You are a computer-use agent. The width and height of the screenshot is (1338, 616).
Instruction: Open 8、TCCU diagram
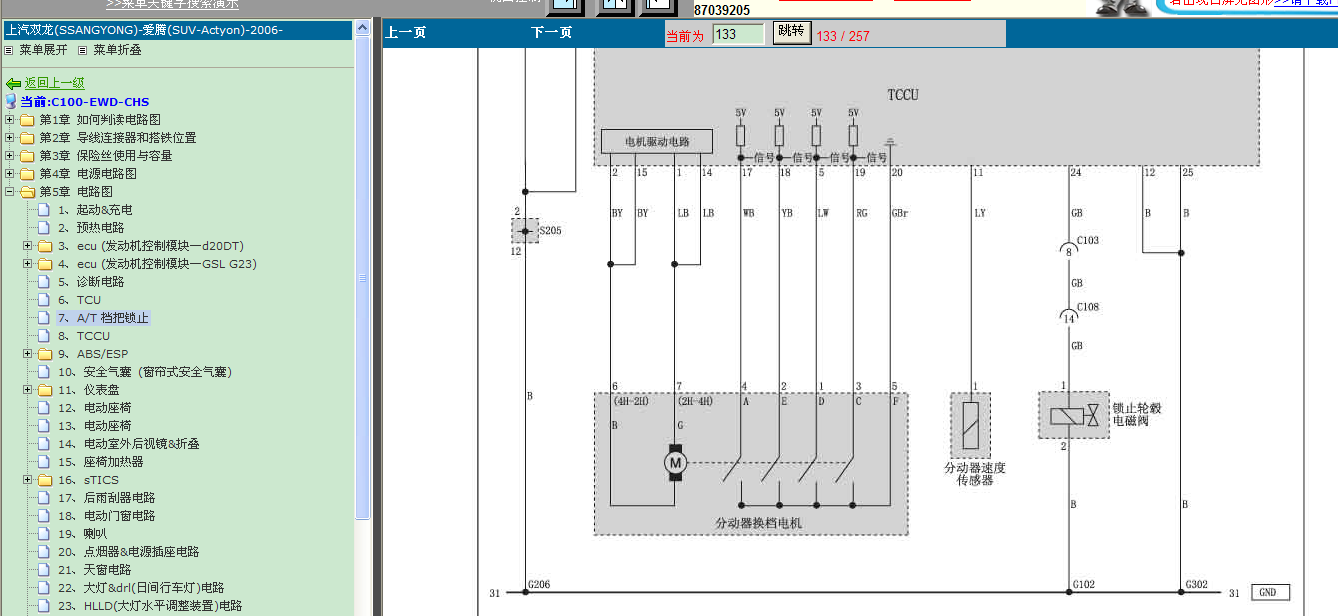click(x=84, y=336)
